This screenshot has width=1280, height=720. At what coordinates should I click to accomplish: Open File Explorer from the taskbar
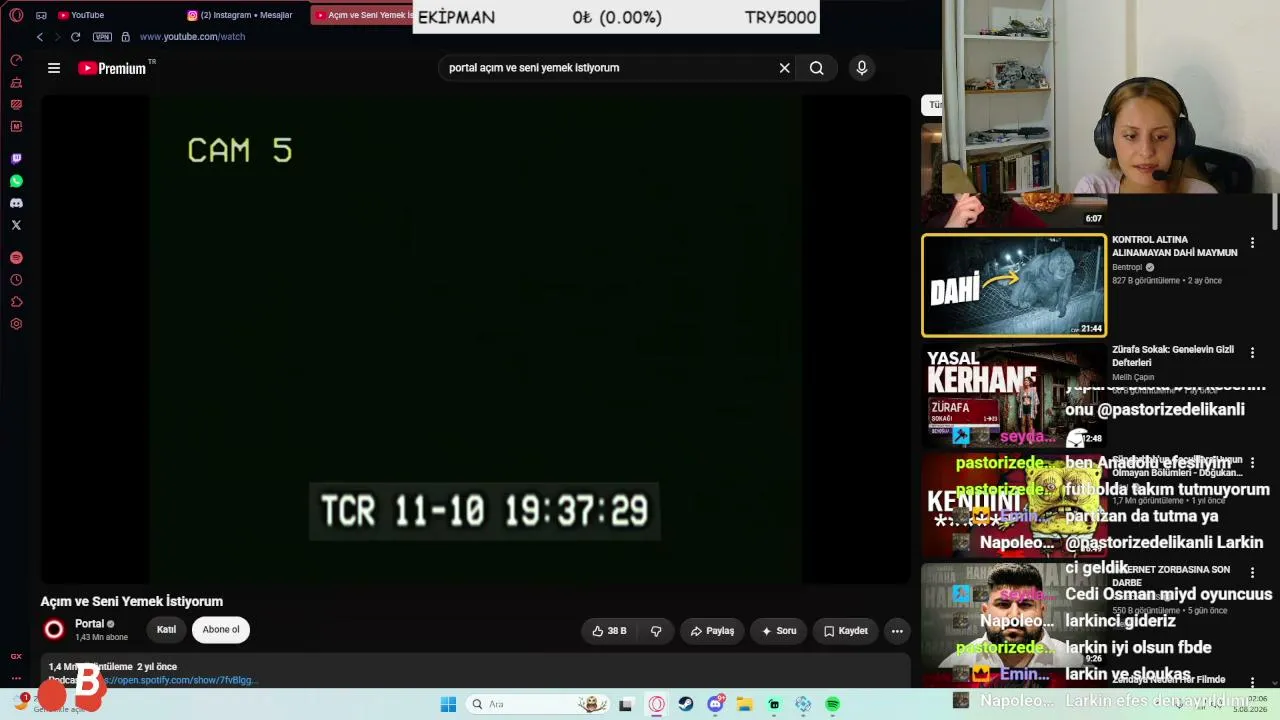745,705
